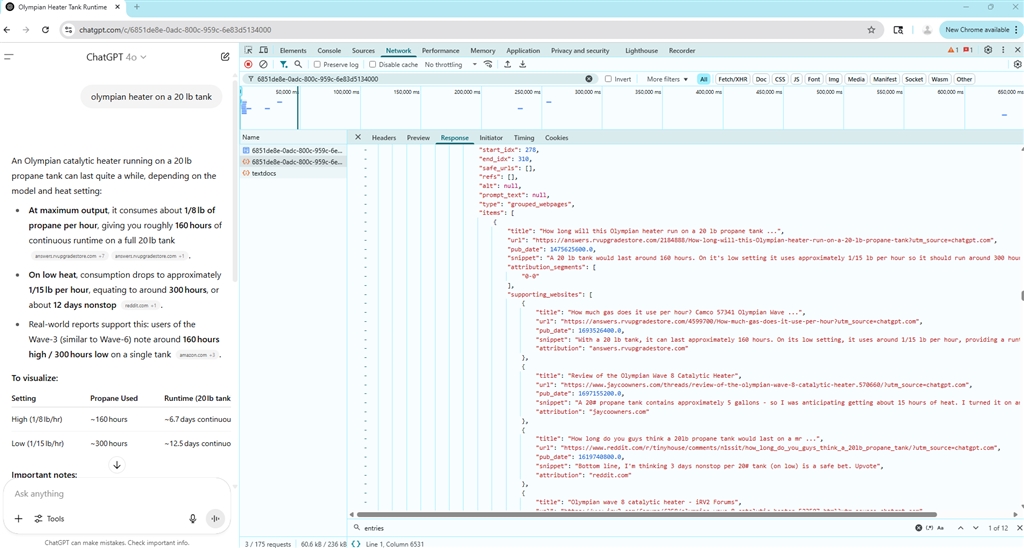Open network conditions wifi icon

pos(488,65)
